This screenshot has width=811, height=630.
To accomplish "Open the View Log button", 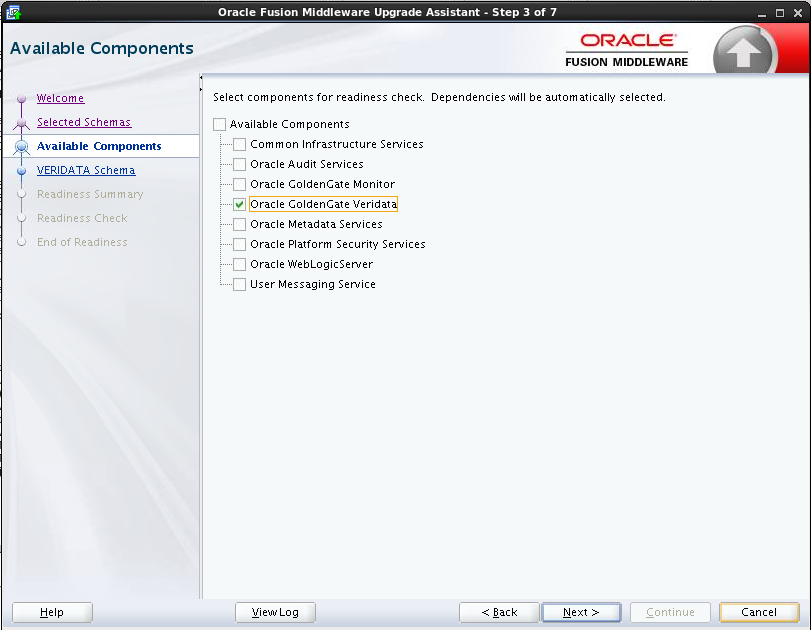I will 275,612.
